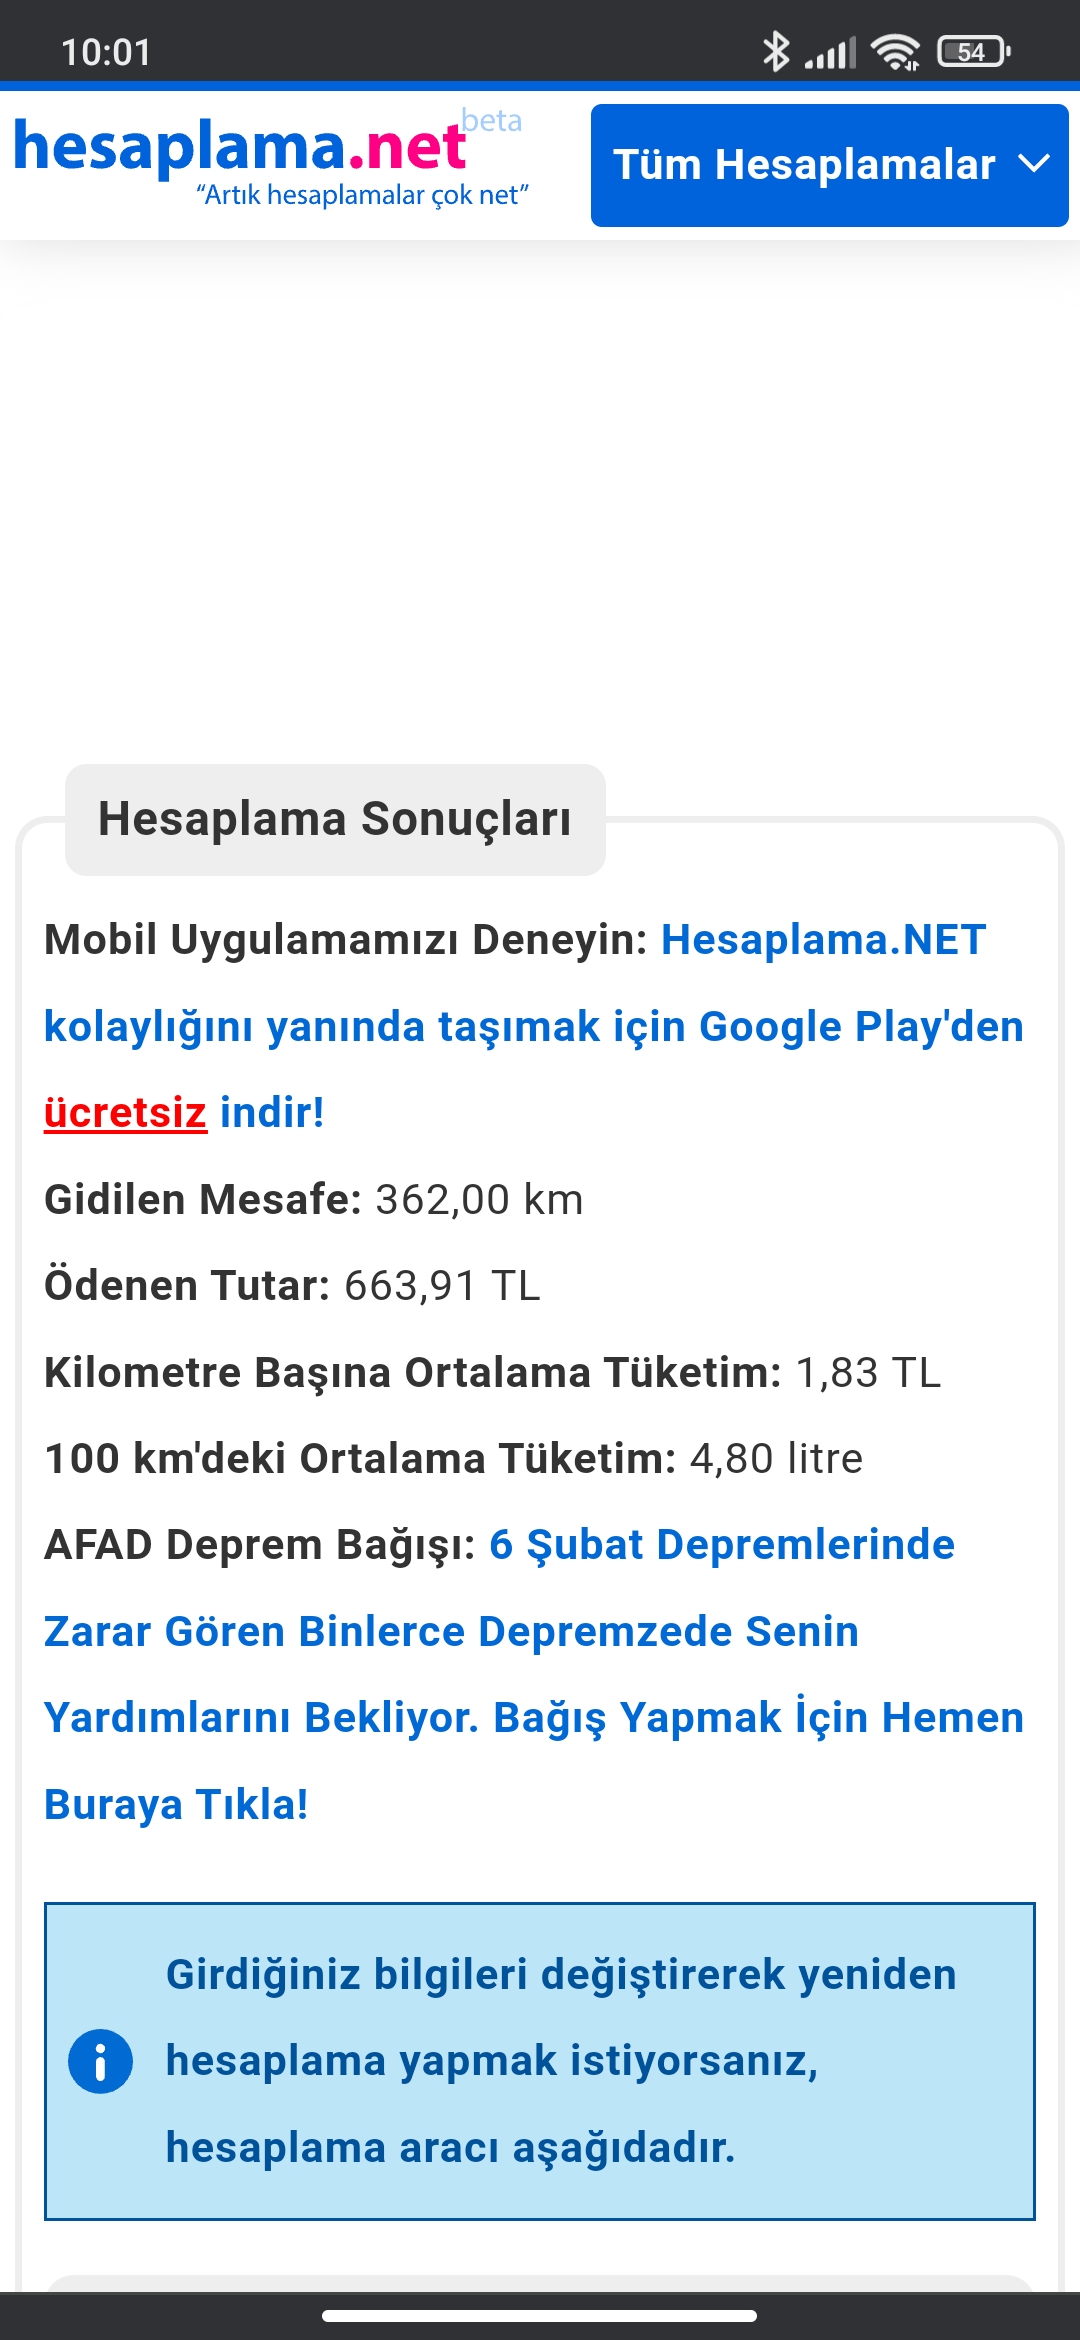
Task: Select the Hesaplama Sonuçları heading tab
Action: [x=335, y=819]
